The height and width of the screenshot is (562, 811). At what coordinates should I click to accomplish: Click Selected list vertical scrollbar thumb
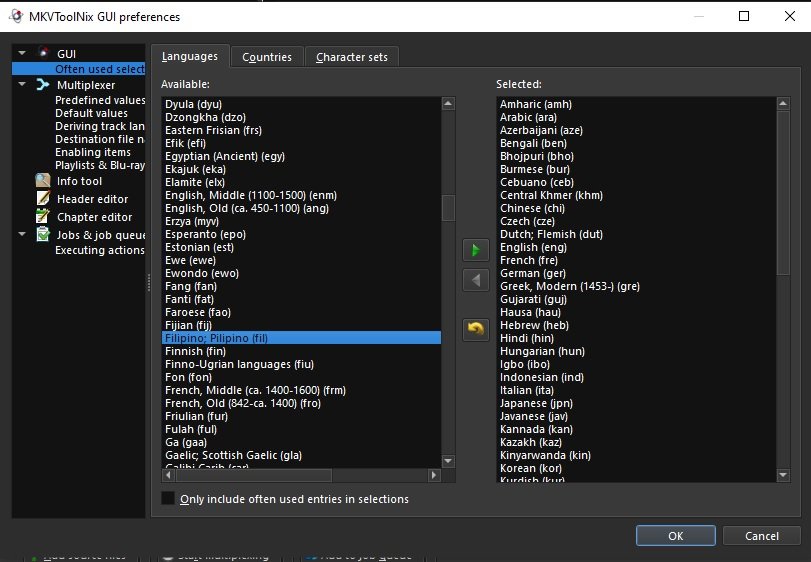[x=783, y=193]
